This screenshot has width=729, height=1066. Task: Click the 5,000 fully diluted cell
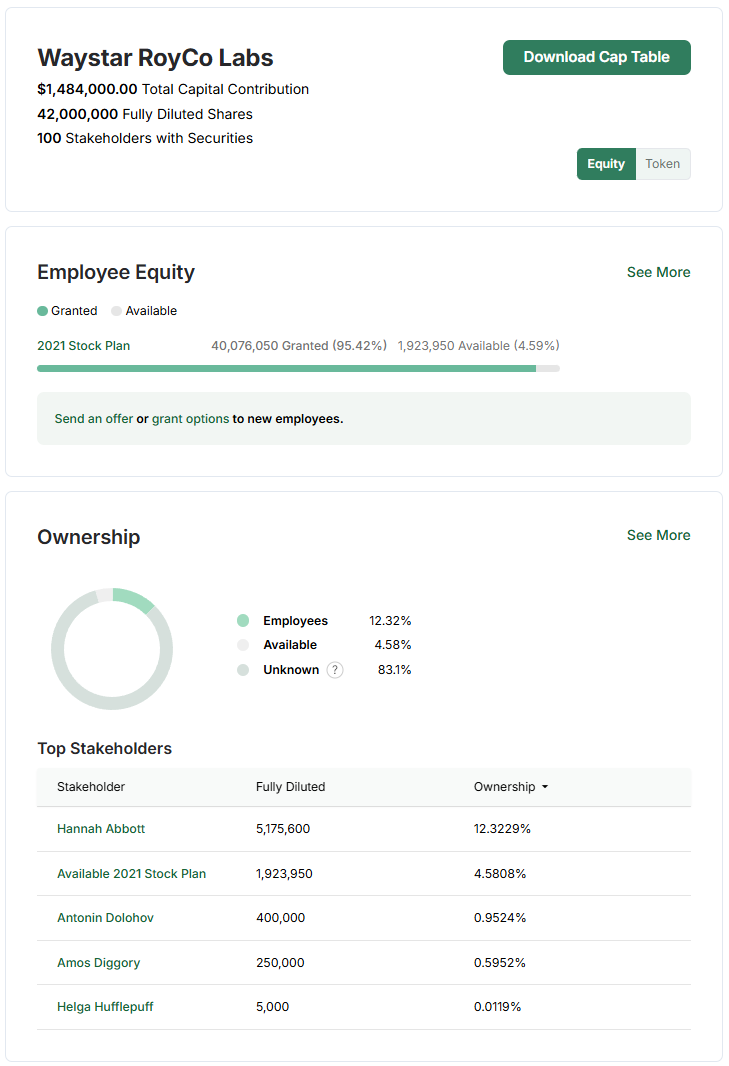pyautogui.click(x=272, y=1007)
